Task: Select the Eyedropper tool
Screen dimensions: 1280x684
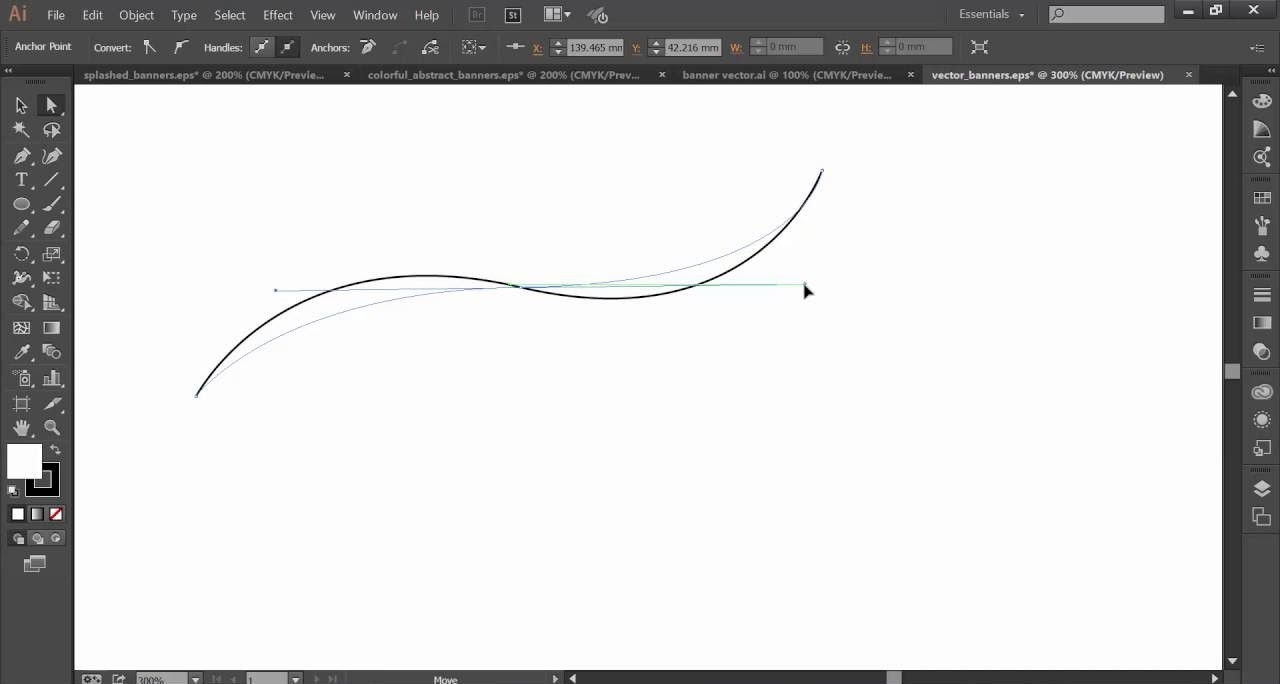Action: 21,352
